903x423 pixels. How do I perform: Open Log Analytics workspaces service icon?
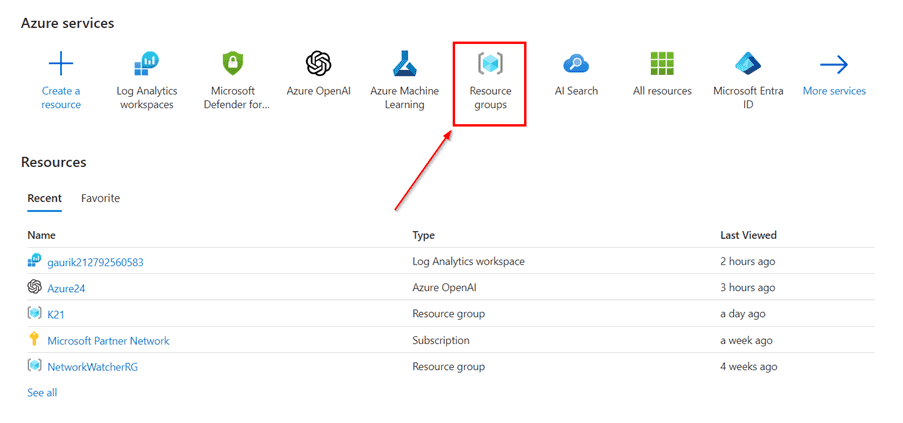click(146, 65)
